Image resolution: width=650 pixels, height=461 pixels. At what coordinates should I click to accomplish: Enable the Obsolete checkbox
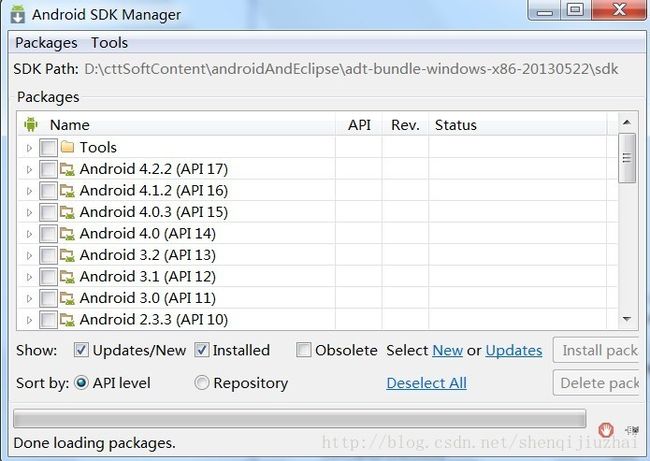tap(303, 350)
